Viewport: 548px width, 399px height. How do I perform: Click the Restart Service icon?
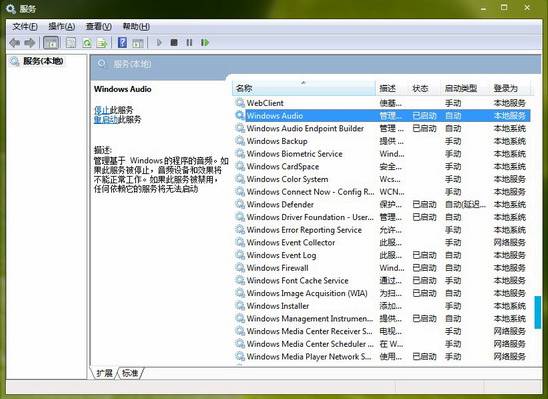coord(205,43)
